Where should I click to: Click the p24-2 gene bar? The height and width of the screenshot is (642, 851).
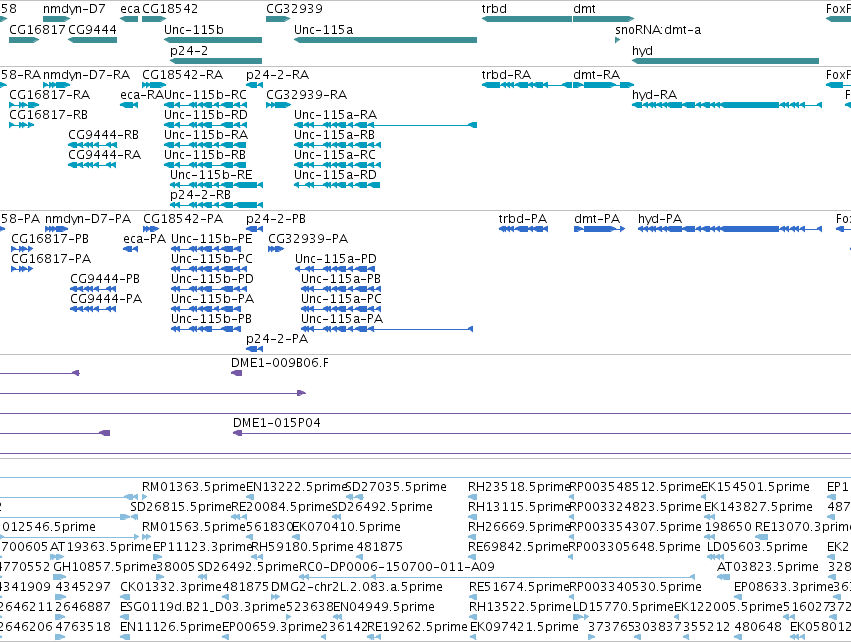point(216,61)
